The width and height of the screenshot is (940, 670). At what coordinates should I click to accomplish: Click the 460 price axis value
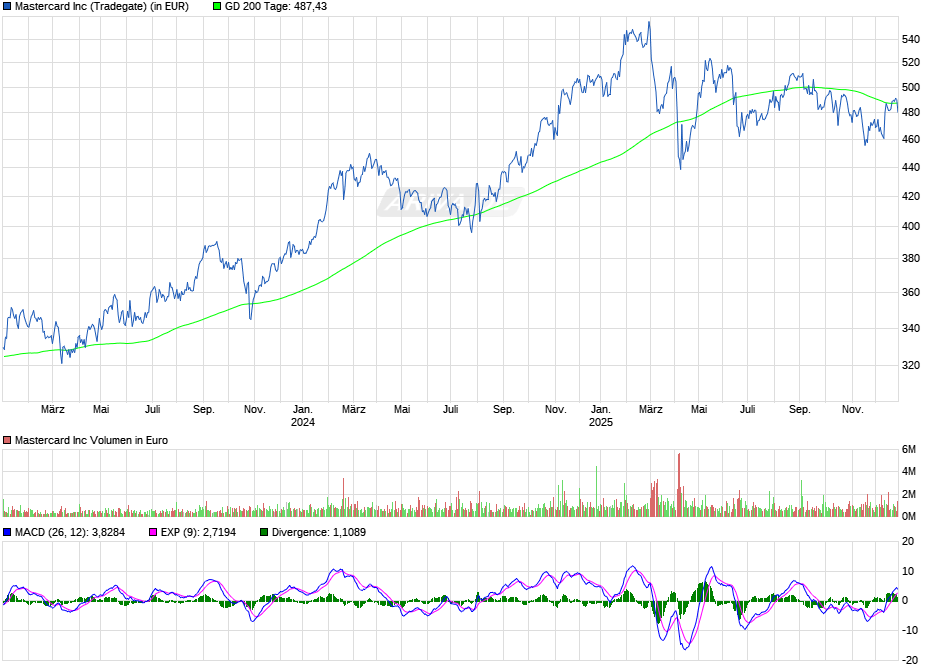point(911,139)
